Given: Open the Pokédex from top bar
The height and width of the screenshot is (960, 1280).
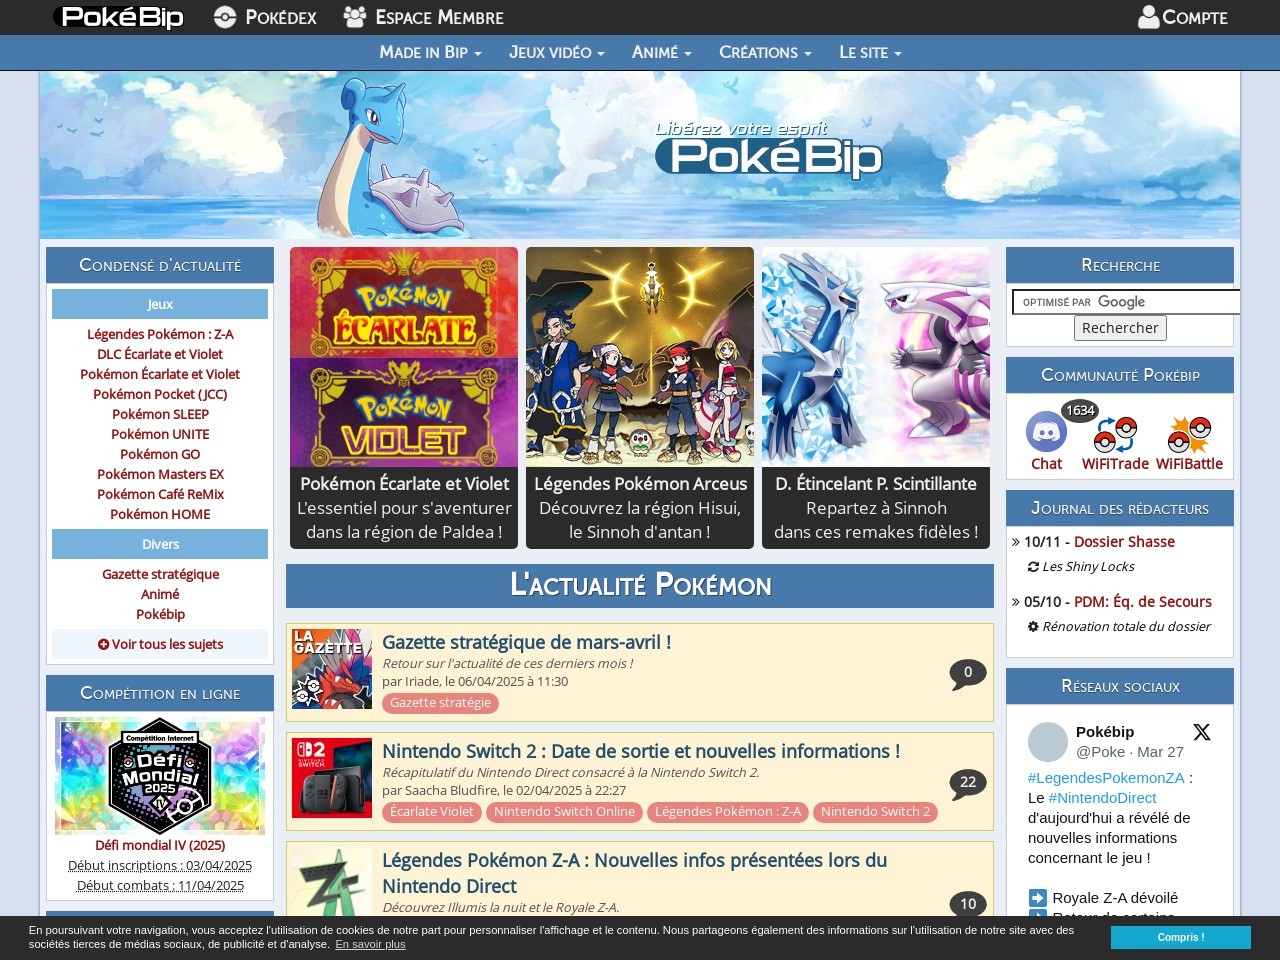Looking at the screenshot, I should [266, 17].
